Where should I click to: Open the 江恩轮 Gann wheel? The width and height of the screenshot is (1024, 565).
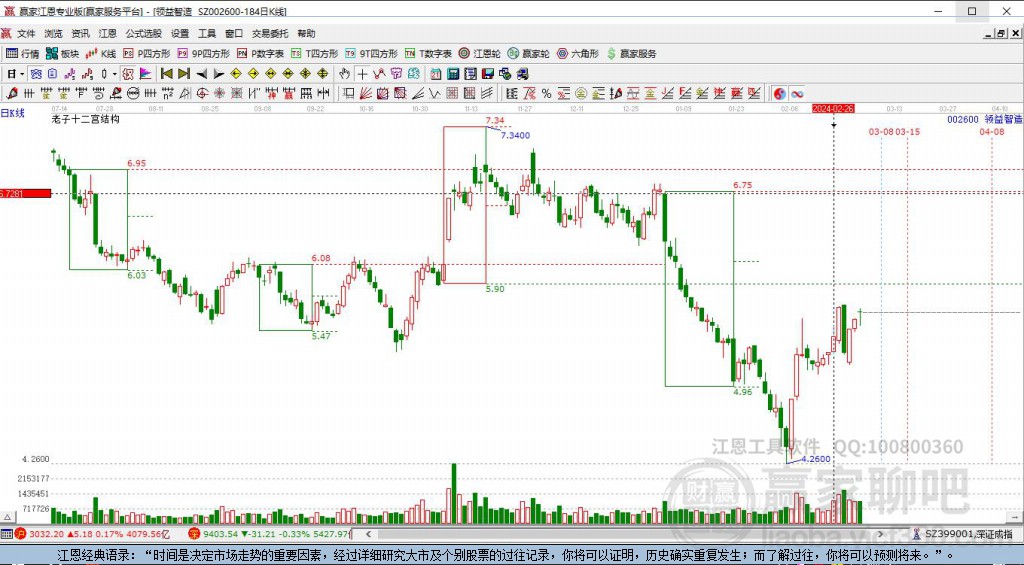(x=479, y=54)
